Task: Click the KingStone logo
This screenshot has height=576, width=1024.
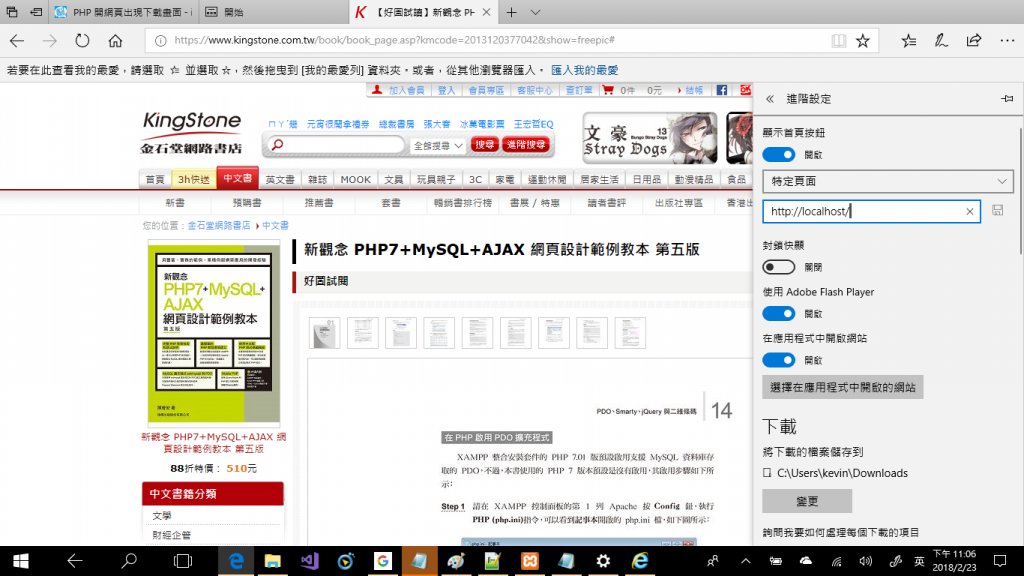Action: tap(191, 132)
